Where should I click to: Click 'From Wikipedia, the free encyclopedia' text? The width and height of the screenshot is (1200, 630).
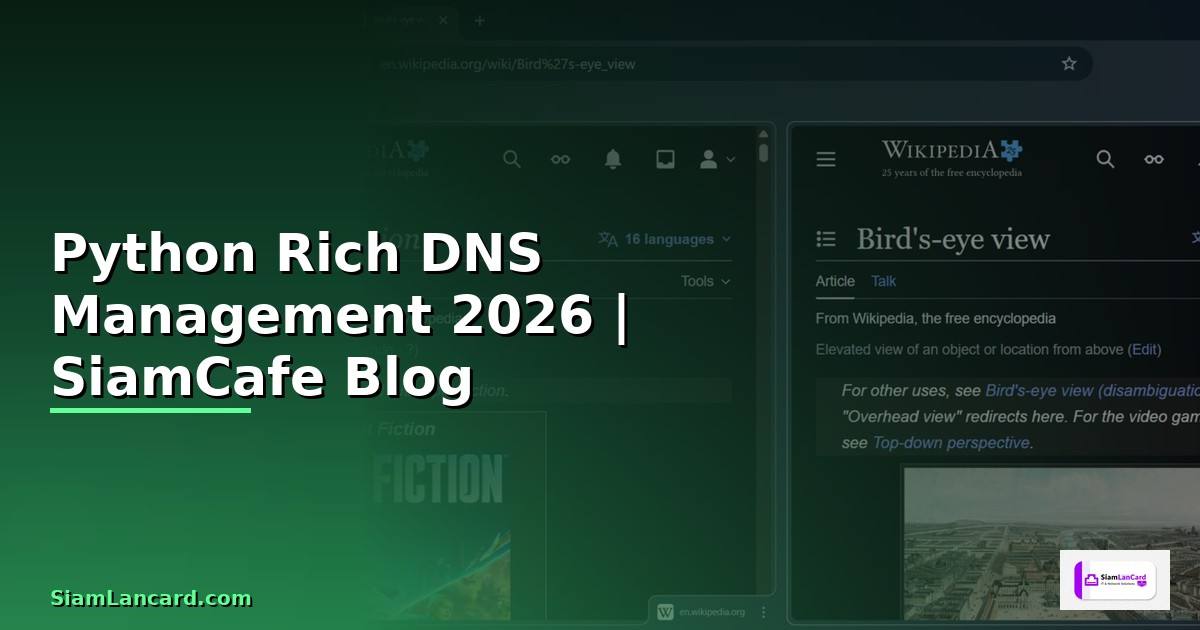coord(936,318)
